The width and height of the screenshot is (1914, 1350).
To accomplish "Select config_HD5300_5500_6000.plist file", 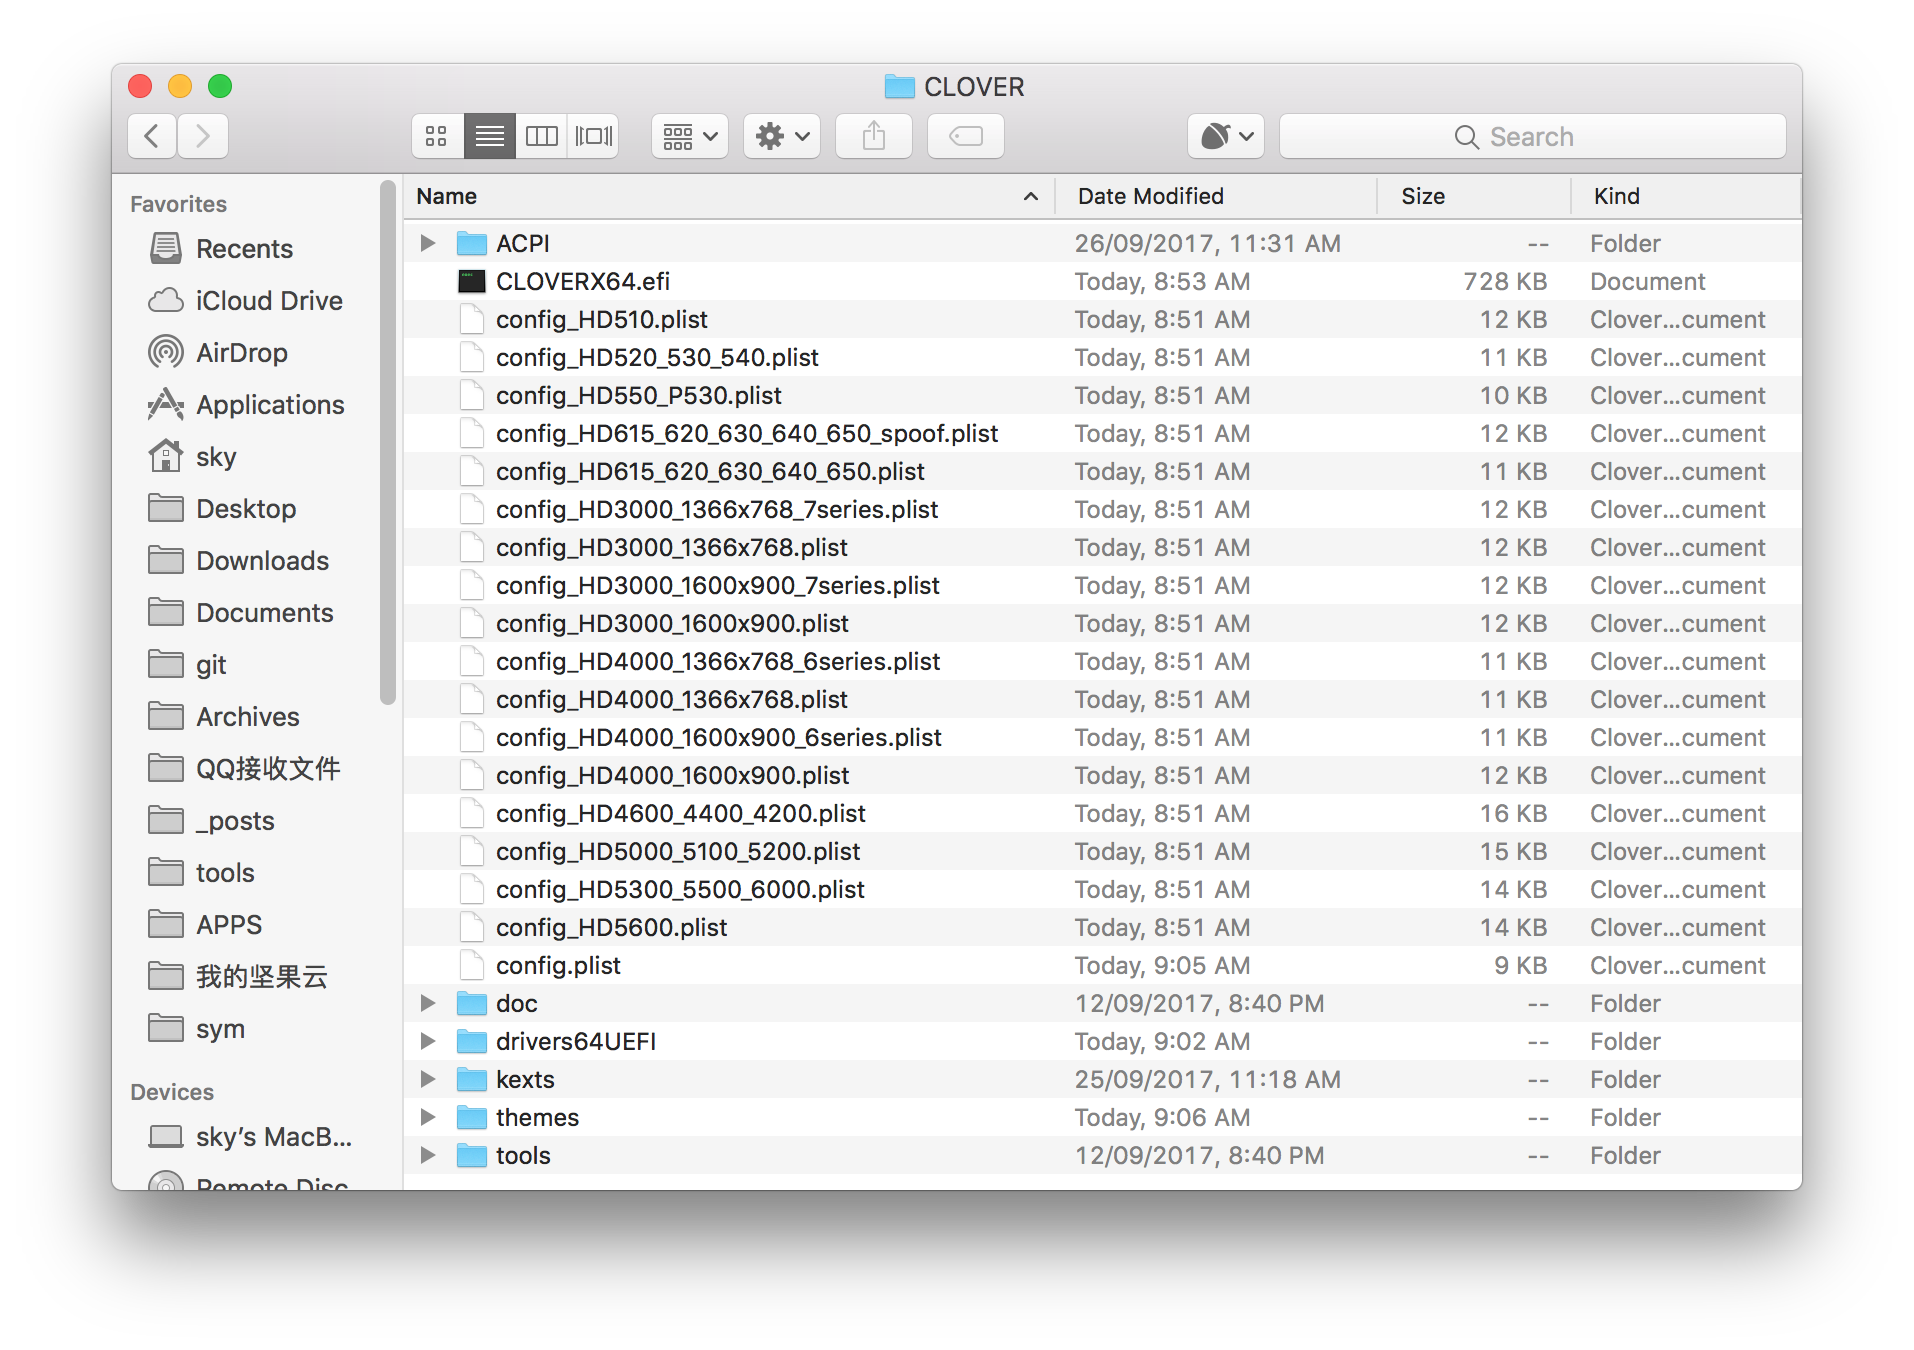I will (x=1102, y=889).
